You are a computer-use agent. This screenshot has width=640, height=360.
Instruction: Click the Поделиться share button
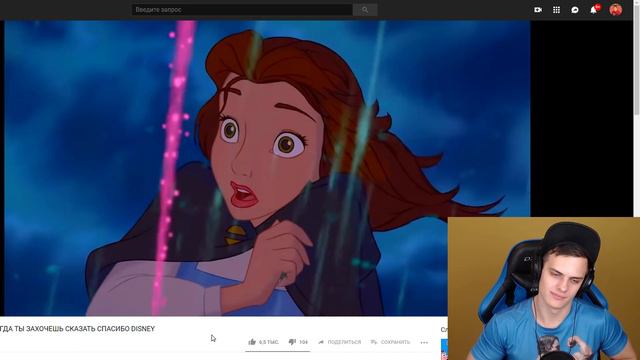pos(340,342)
